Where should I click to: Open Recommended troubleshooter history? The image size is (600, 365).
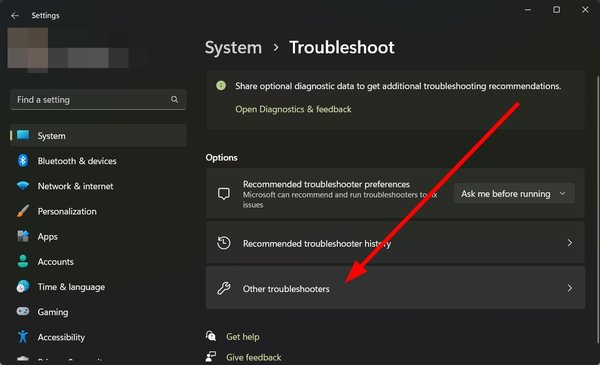point(395,243)
